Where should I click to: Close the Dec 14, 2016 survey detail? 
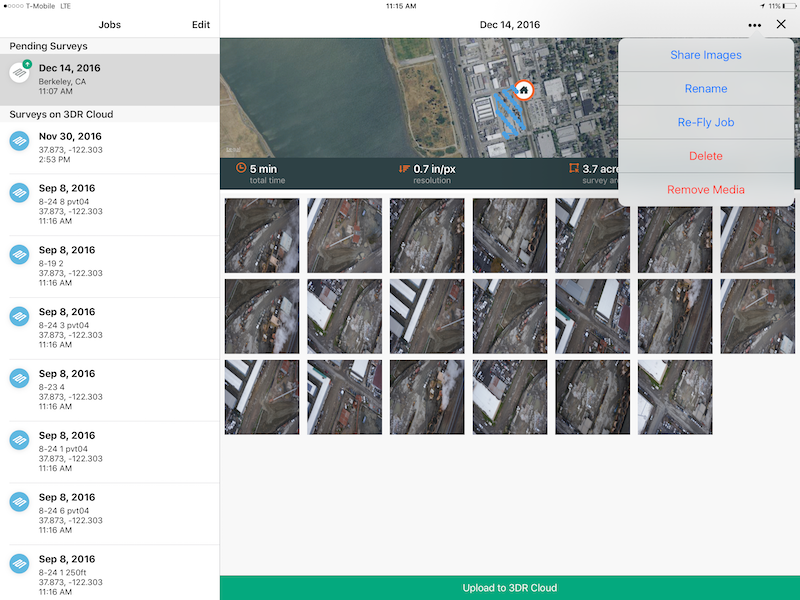(x=781, y=24)
